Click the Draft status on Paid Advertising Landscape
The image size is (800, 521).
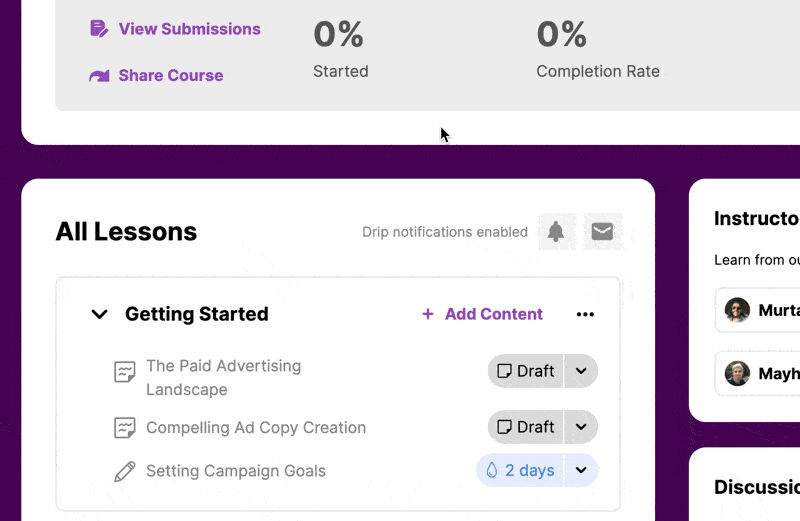tap(526, 371)
